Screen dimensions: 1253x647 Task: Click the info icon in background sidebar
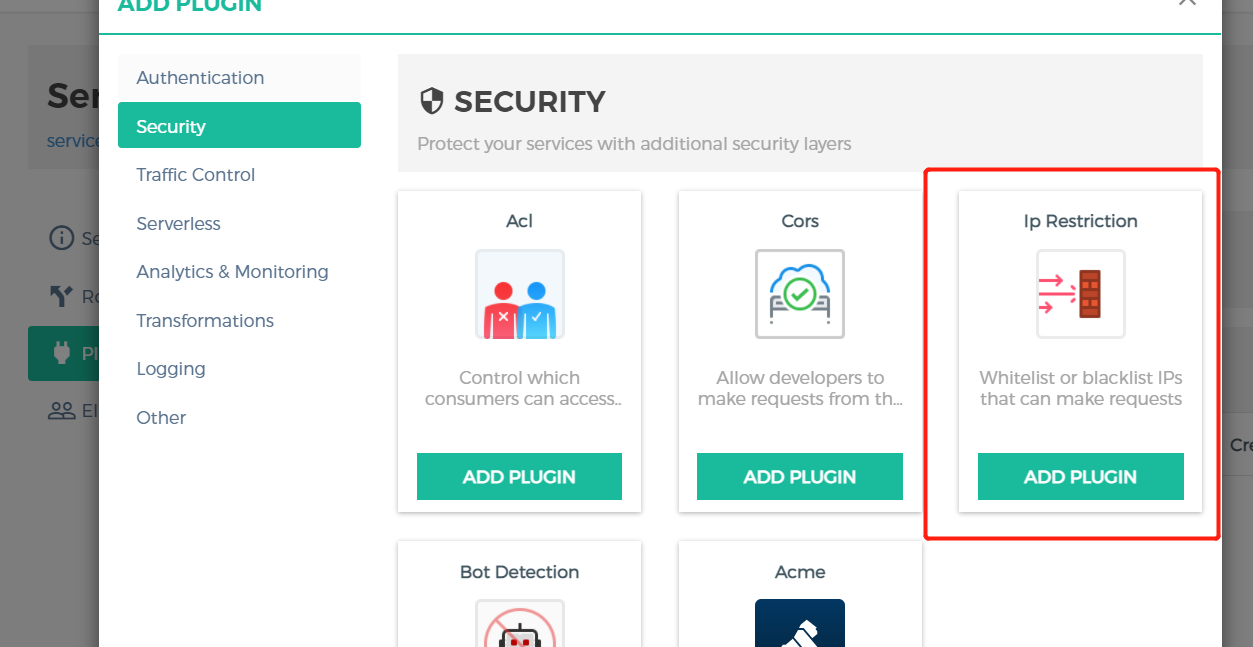pyautogui.click(x=62, y=238)
